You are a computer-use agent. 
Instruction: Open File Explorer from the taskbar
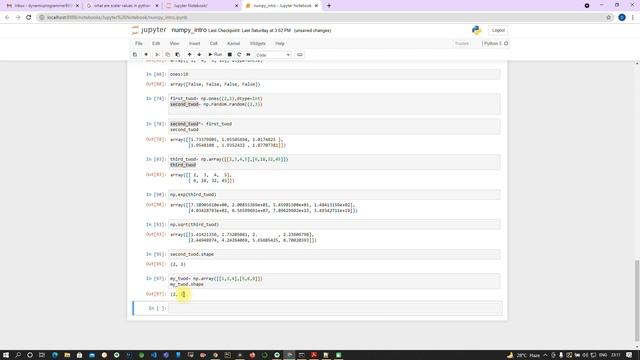tap(67, 355)
